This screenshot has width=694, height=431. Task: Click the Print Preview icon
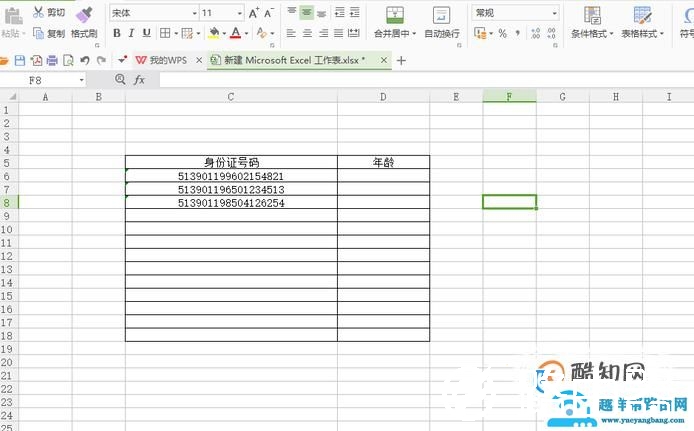68,60
